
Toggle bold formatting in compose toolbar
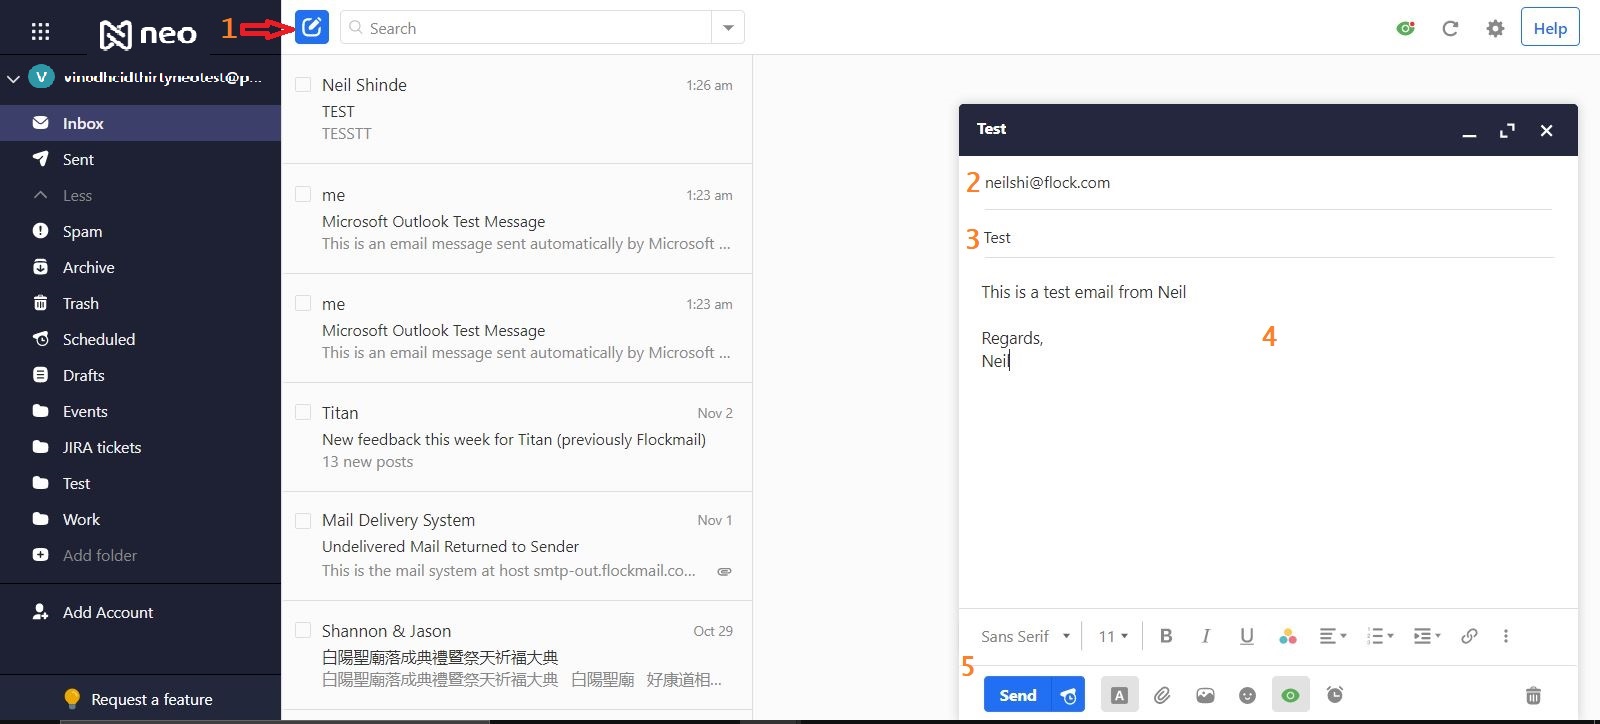click(1166, 636)
